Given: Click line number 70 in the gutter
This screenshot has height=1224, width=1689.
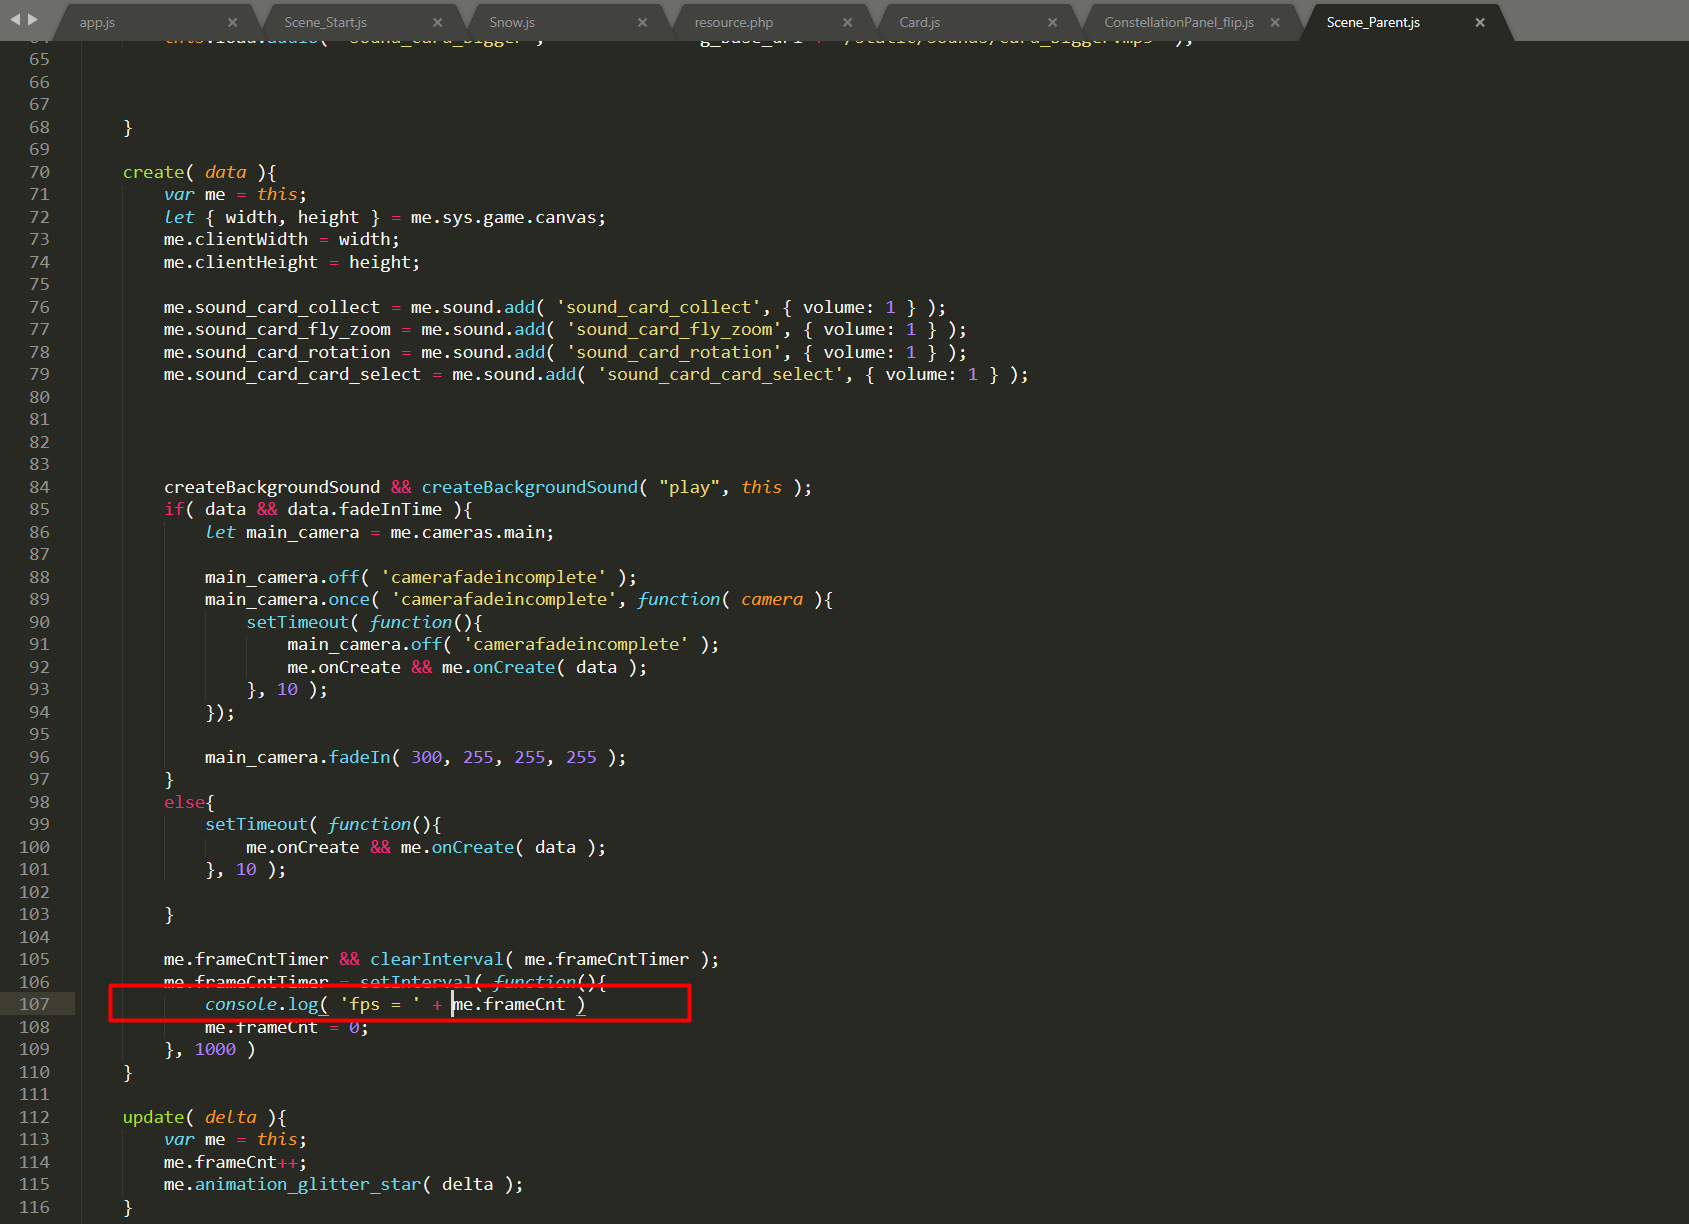Looking at the screenshot, I should pyautogui.click(x=39, y=172).
